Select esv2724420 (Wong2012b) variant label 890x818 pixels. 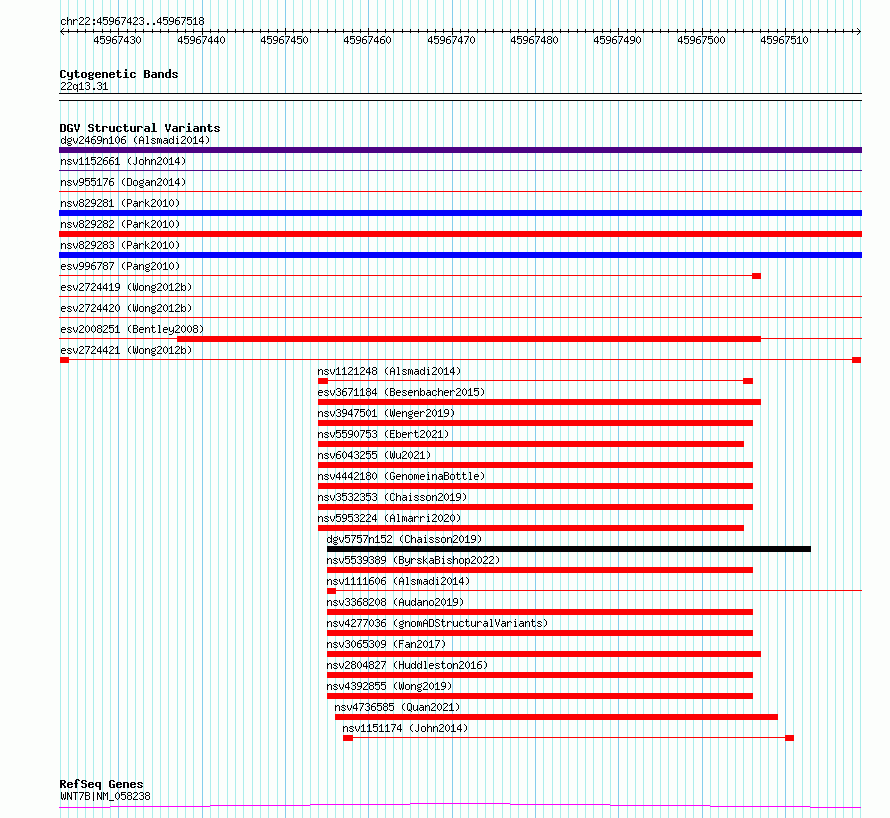click(126, 308)
